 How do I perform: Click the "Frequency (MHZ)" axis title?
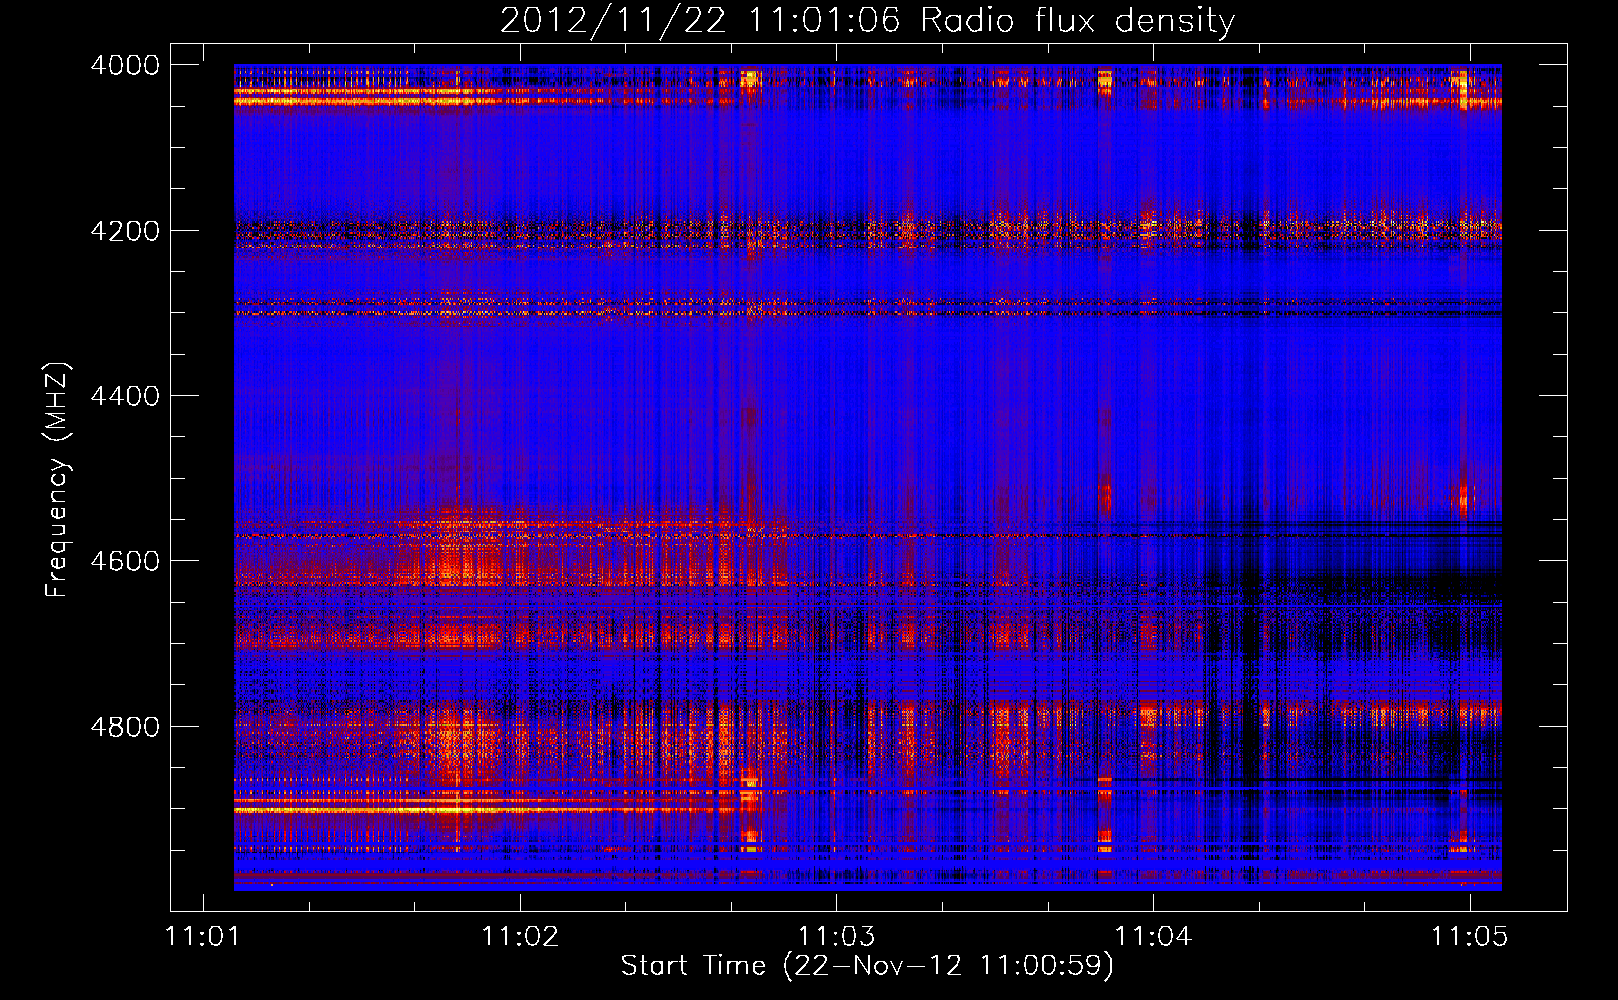coord(58,480)
